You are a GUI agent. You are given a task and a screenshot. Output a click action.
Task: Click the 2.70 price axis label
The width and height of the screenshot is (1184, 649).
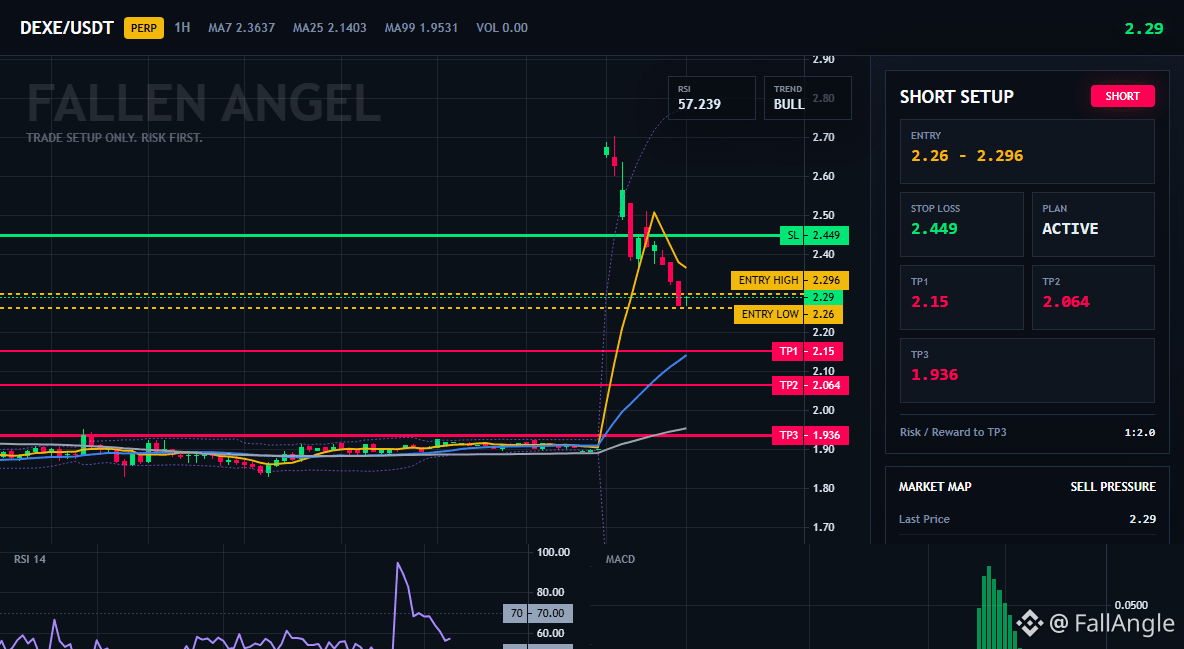coord(823,138)
